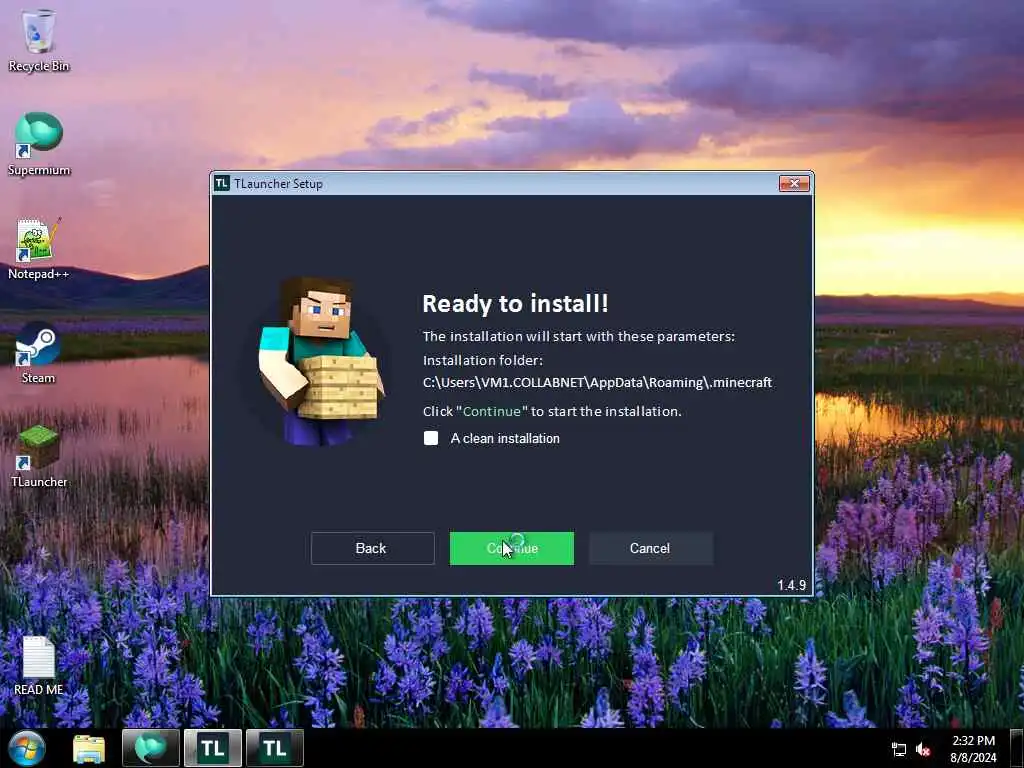Switch to Supermium in the taskbar
Image resolution: width=1024 pixels, height=768 pixels.
[150, 748]
